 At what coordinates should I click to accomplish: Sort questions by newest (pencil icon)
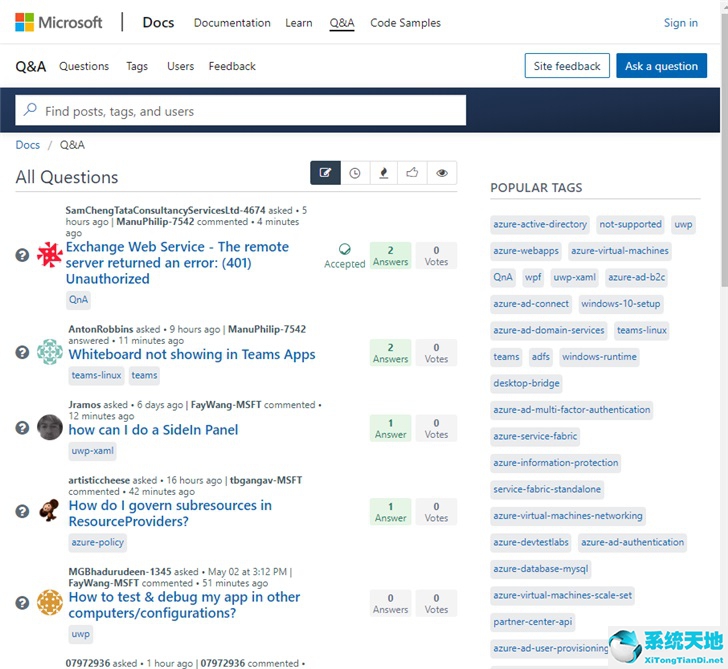[x=325, y=173]
